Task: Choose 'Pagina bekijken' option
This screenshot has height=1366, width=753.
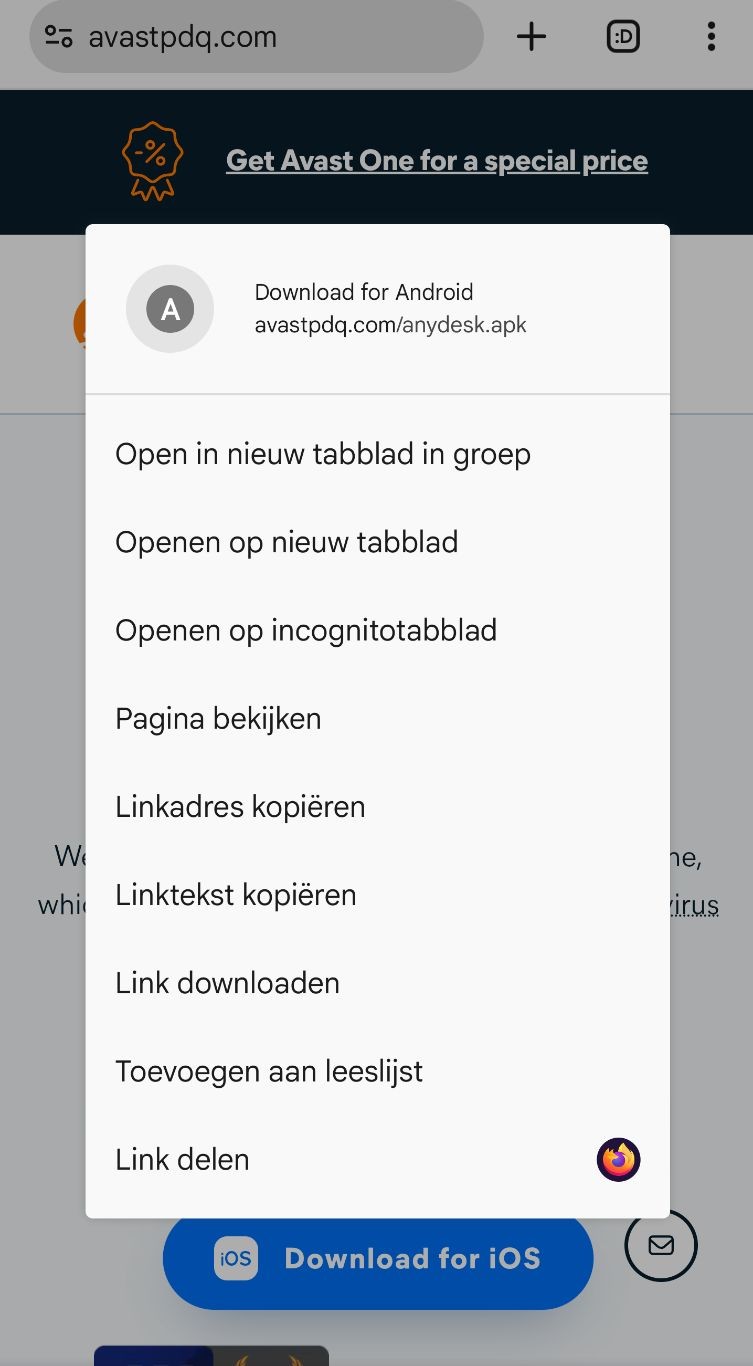Action: pyautogui.click(x=378, y=718)
